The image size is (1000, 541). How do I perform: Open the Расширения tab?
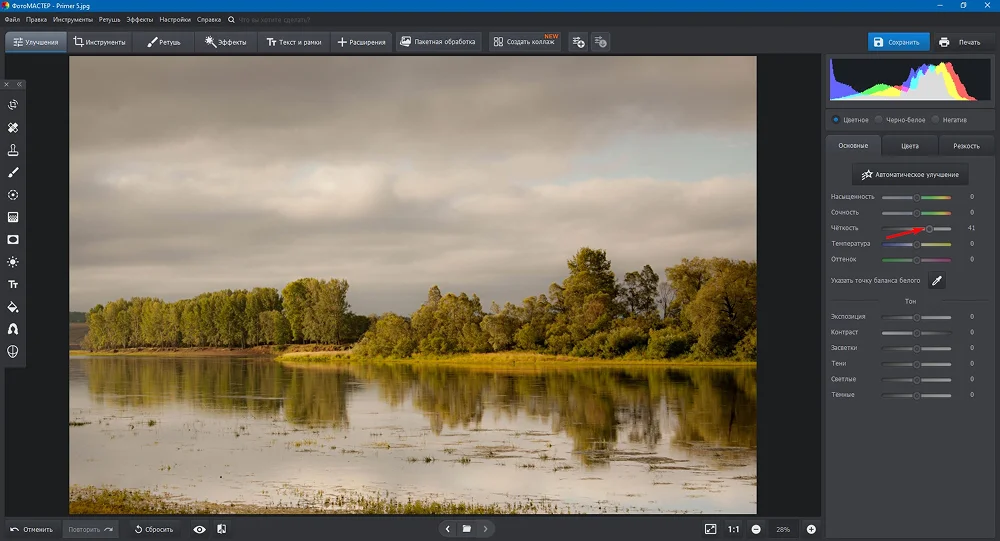[362, 42]
